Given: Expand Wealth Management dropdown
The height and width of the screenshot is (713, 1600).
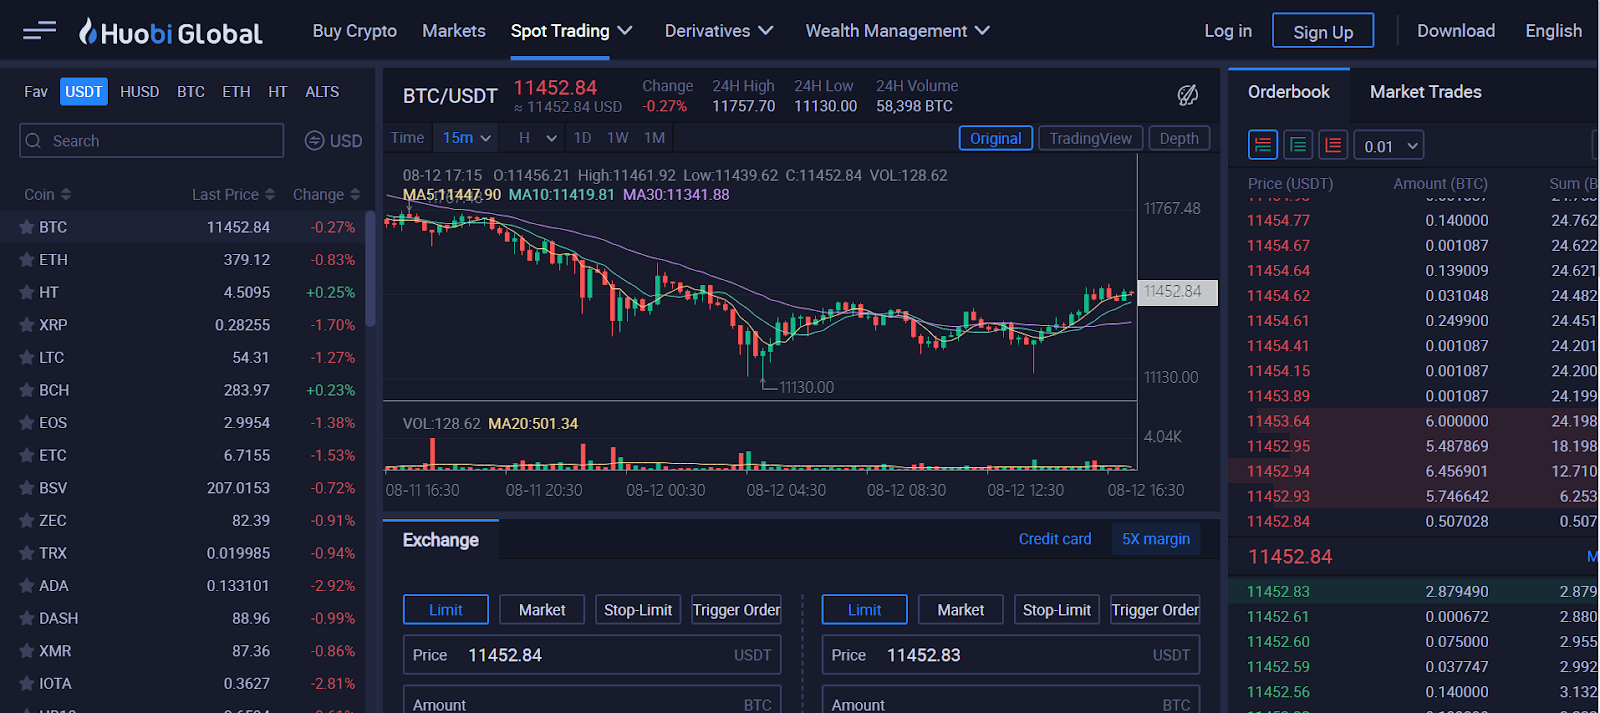Looking at the screenshot, I should coord(897,31).
